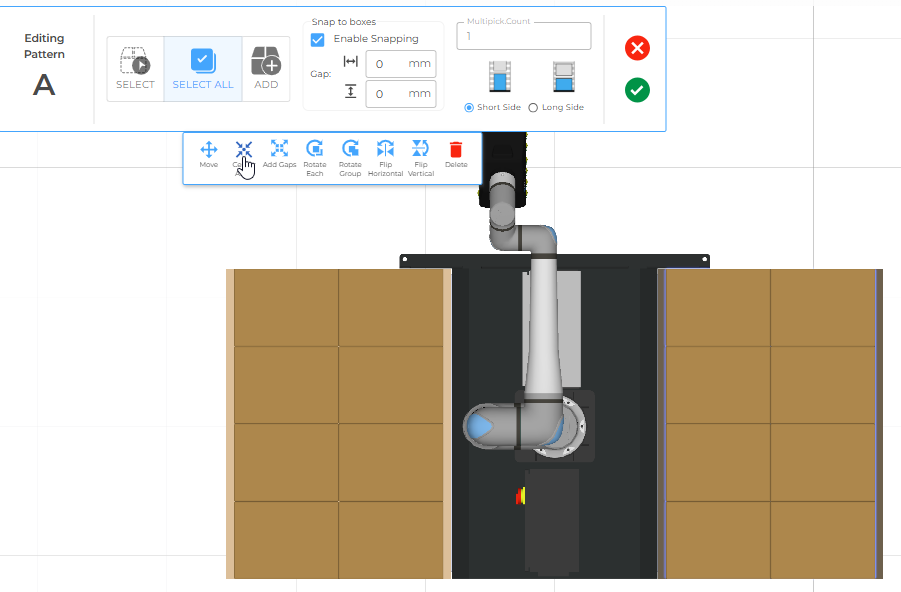Click the long side gripper illustration
Image resolution: width=901 pixels, height=592 pixels.
click(564, 76)
